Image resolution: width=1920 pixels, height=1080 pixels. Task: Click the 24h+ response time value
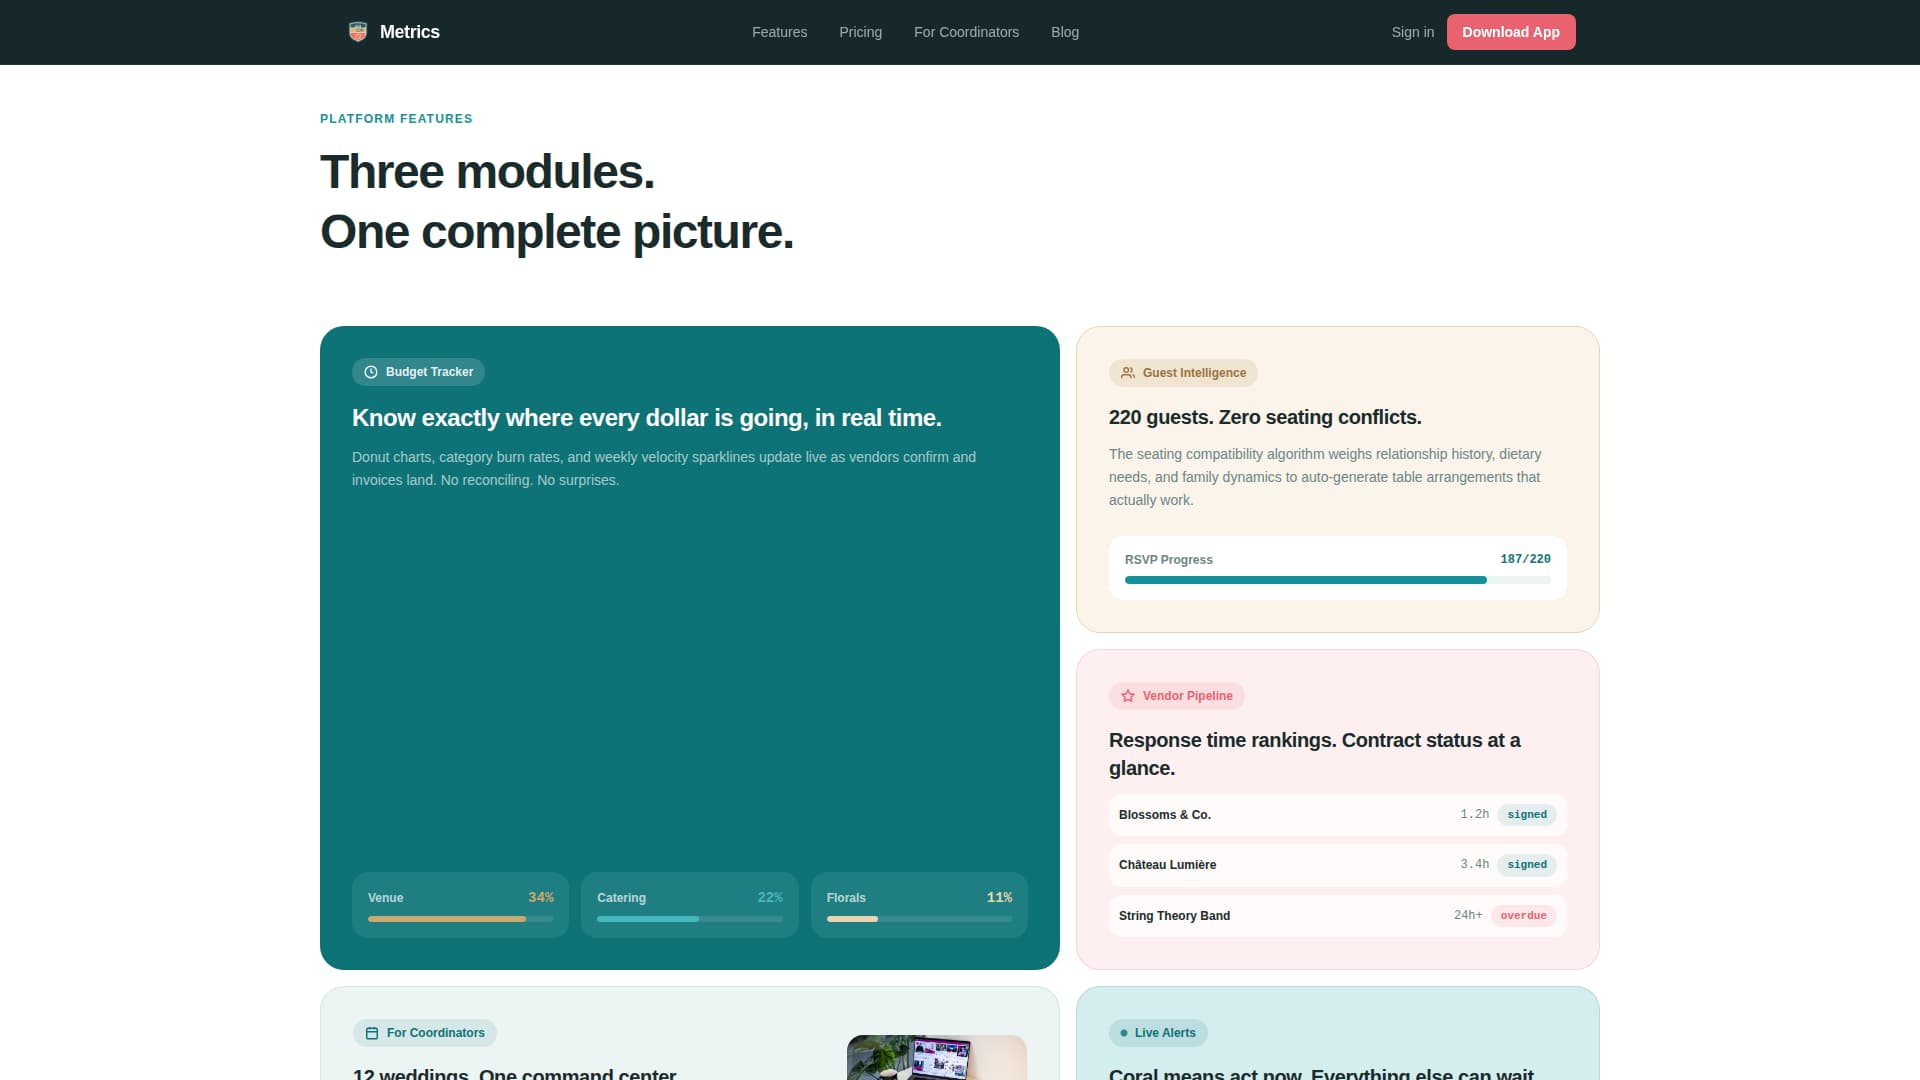pos(1468,916)
